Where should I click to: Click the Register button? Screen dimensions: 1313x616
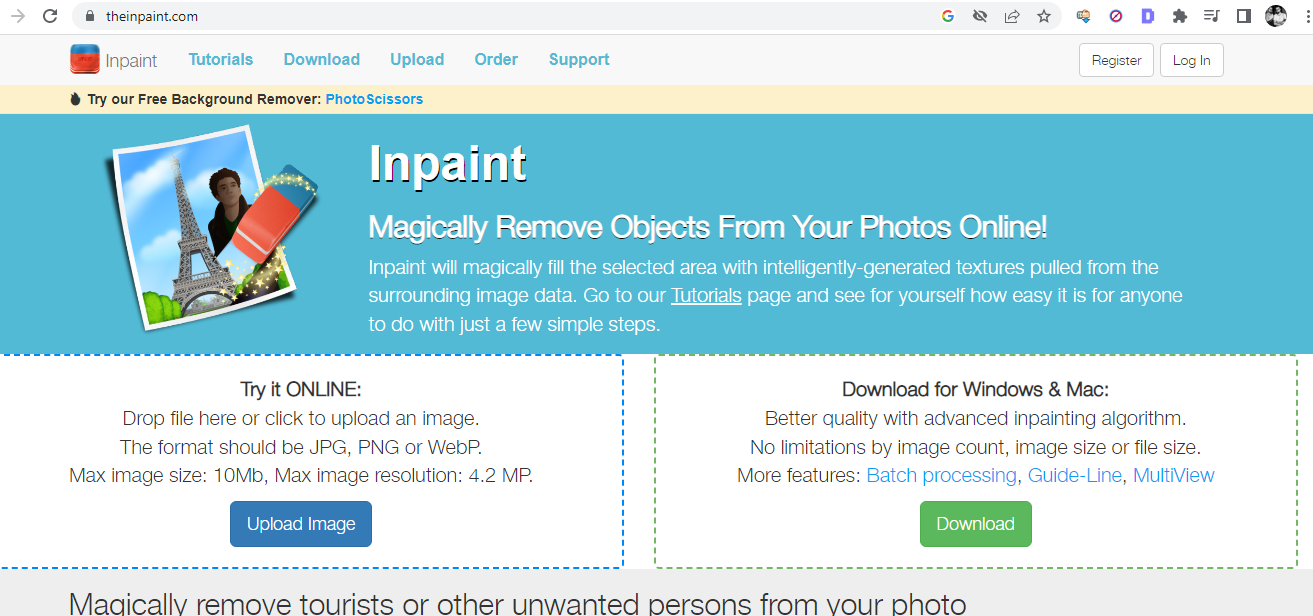[x=1117, y=60]
